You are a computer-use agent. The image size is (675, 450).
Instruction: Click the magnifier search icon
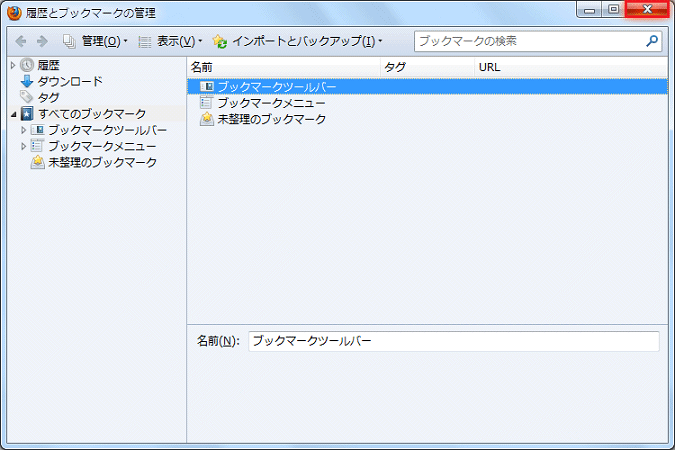point(652,41)
